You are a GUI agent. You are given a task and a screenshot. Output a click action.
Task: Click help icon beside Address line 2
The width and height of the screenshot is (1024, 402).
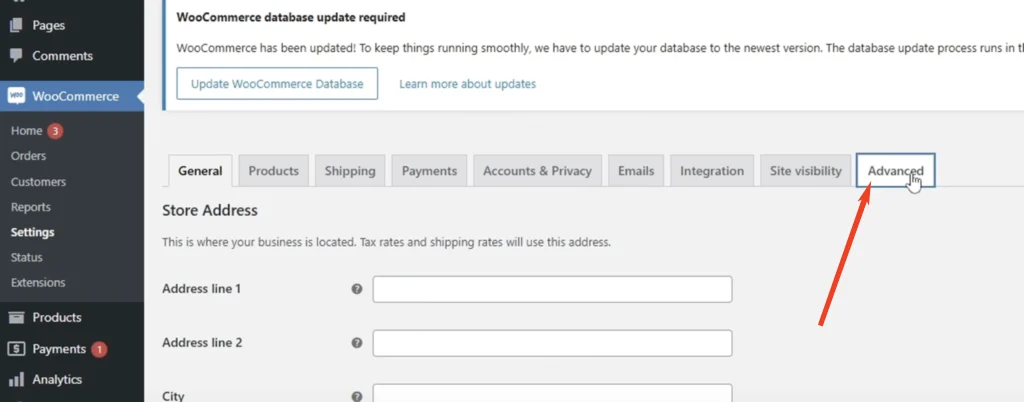coord(357,343)
